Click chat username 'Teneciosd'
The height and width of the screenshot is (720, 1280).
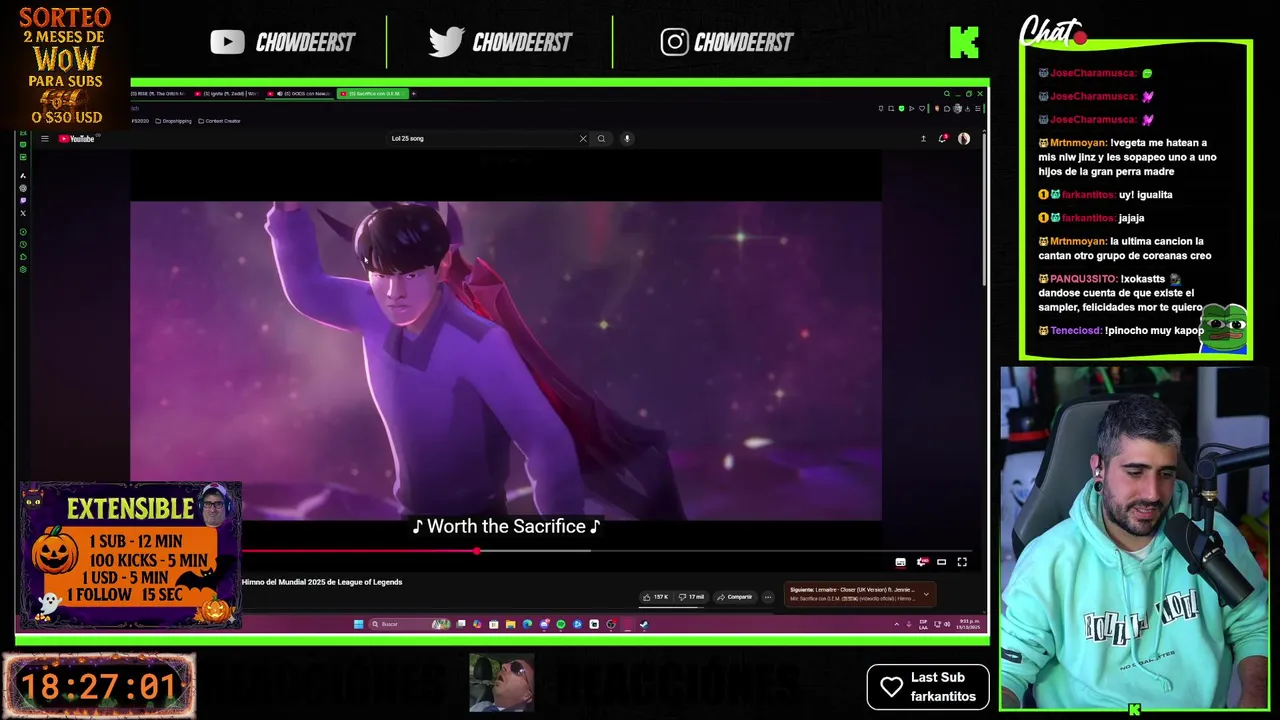point(1076,330)
